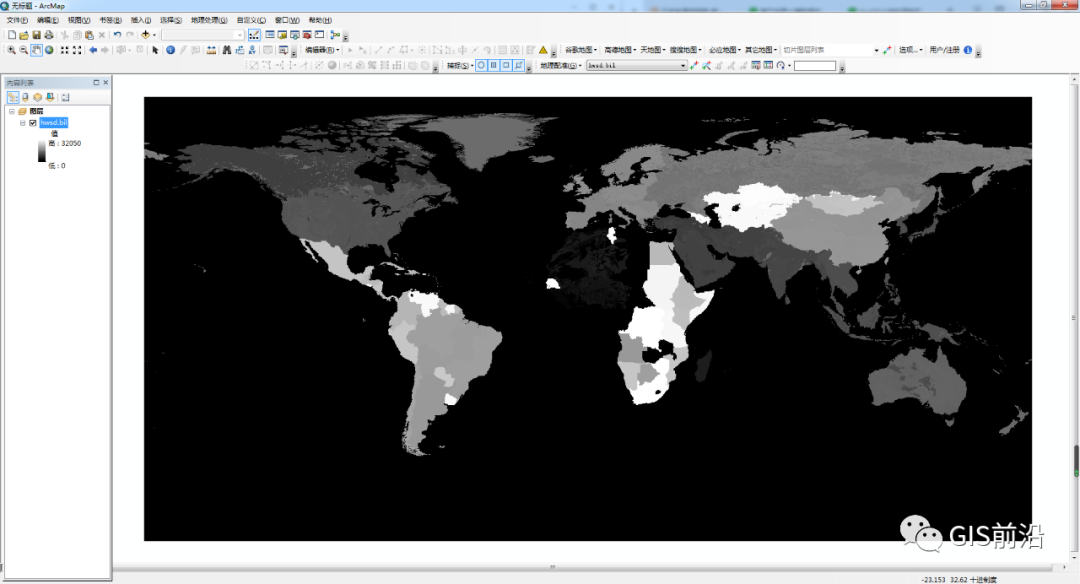
Task: Open the Editor toolbar icon
Action: tap(254, 34)
